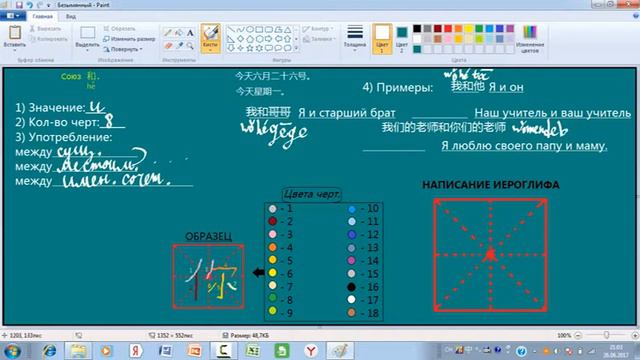Click the Crop (Обрезать) button
This screenshot has width=640, height=360.
(119, 29)
